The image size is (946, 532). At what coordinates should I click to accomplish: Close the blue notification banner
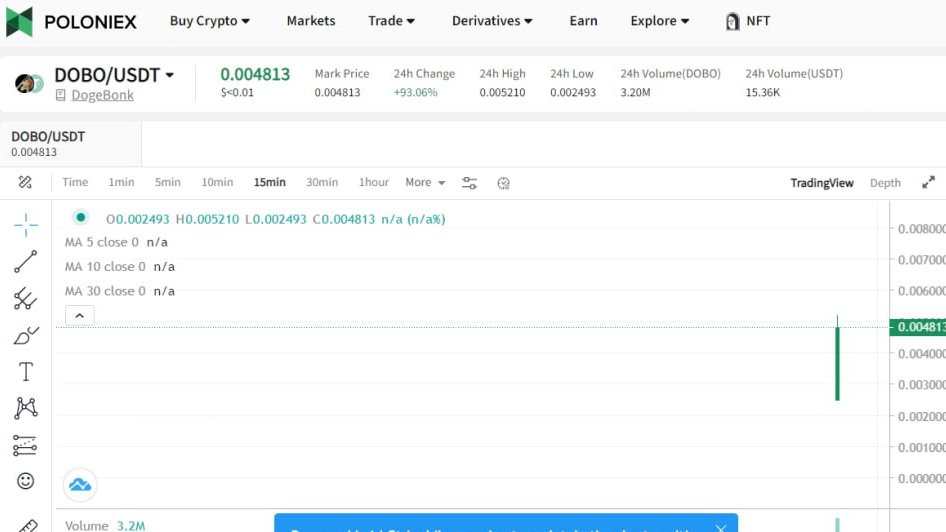click(x=720, y=528)
